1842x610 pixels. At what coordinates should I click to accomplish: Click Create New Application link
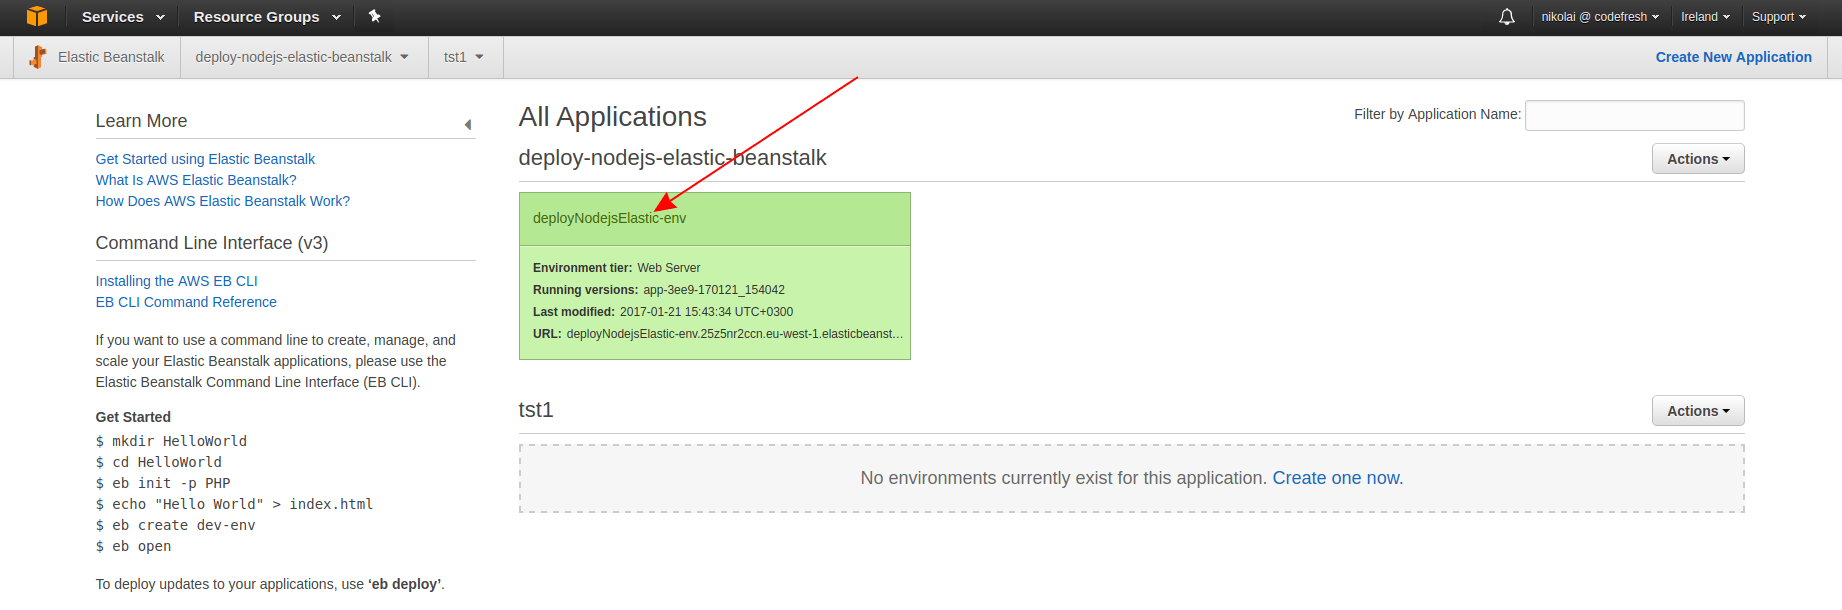click(x=1733, y=57)
